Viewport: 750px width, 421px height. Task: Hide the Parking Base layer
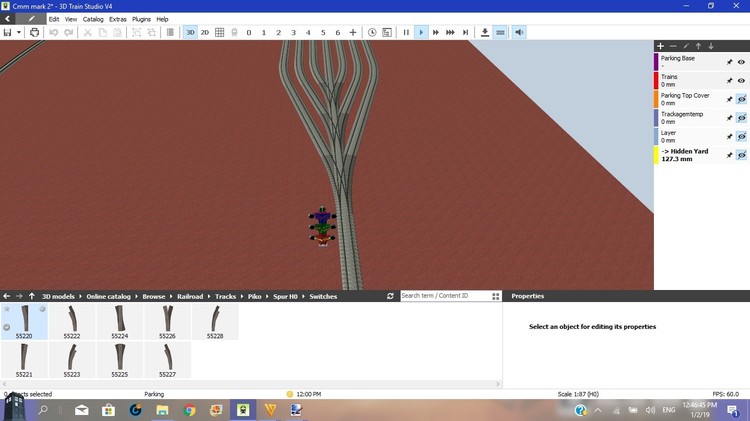(x=741, y=62)
